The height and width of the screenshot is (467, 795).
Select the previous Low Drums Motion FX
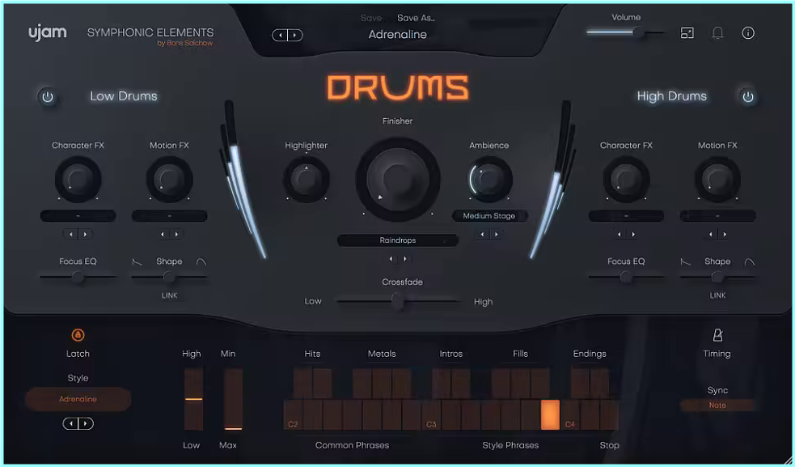point(162,234)
